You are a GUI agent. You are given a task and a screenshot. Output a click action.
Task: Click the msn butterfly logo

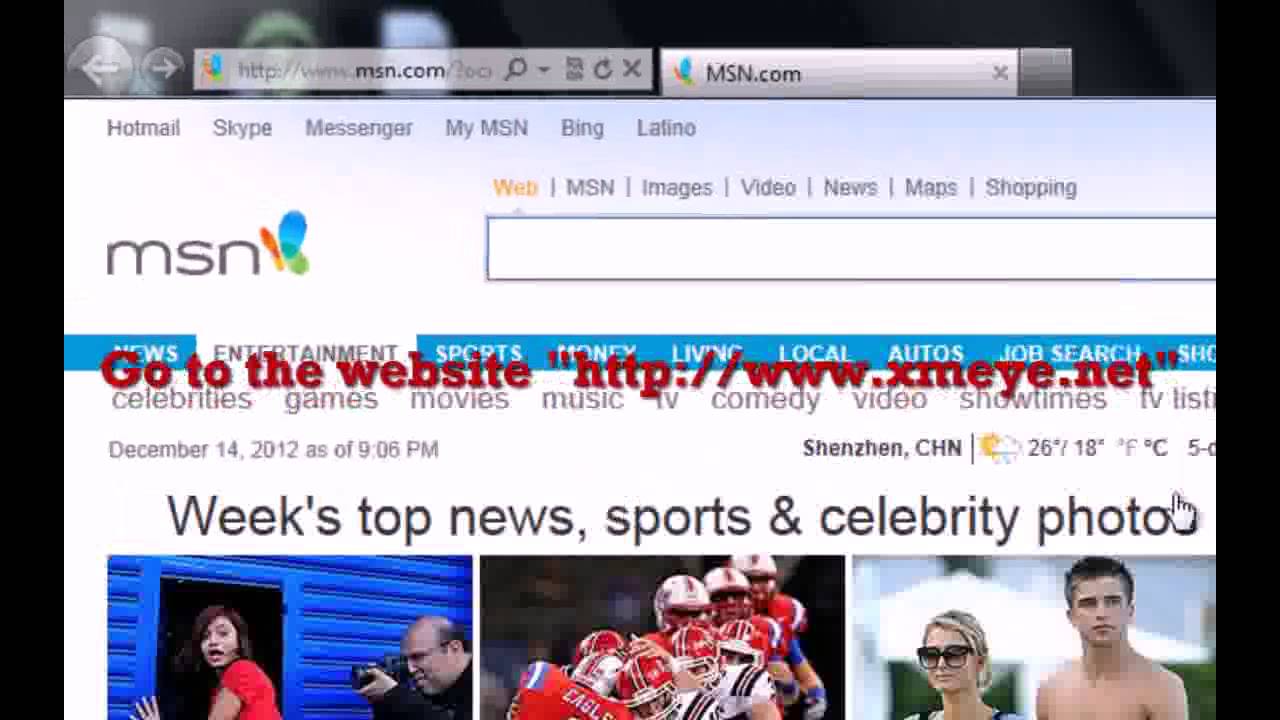coord(208,245)
